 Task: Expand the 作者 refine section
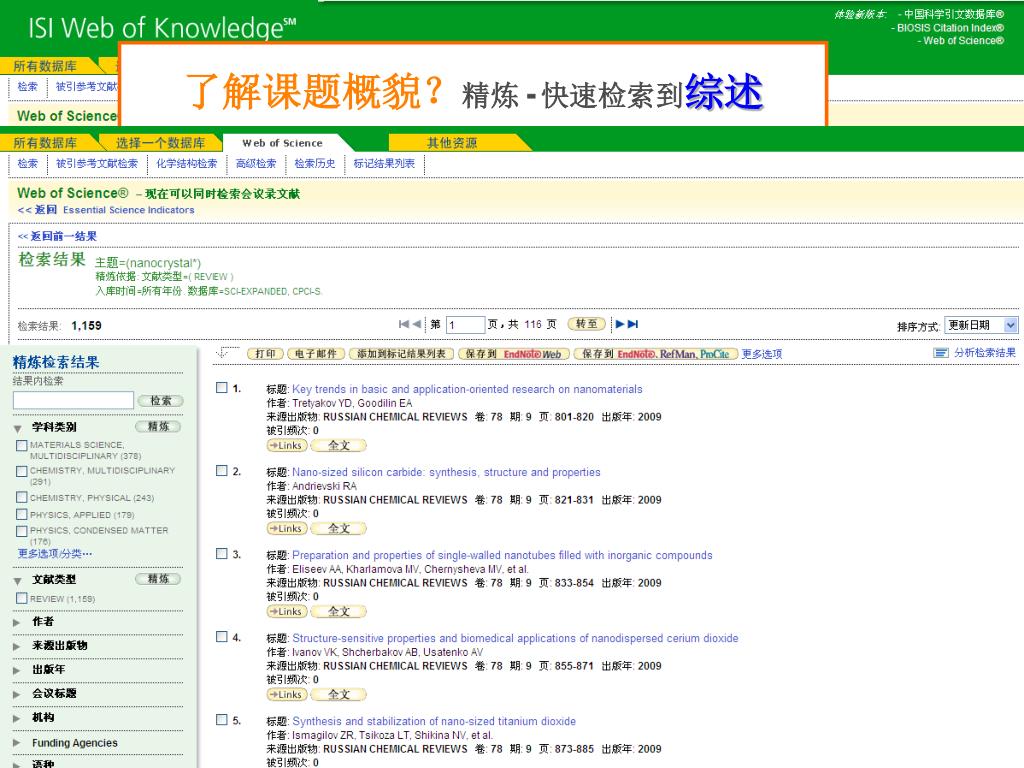[x=17, y=622]
